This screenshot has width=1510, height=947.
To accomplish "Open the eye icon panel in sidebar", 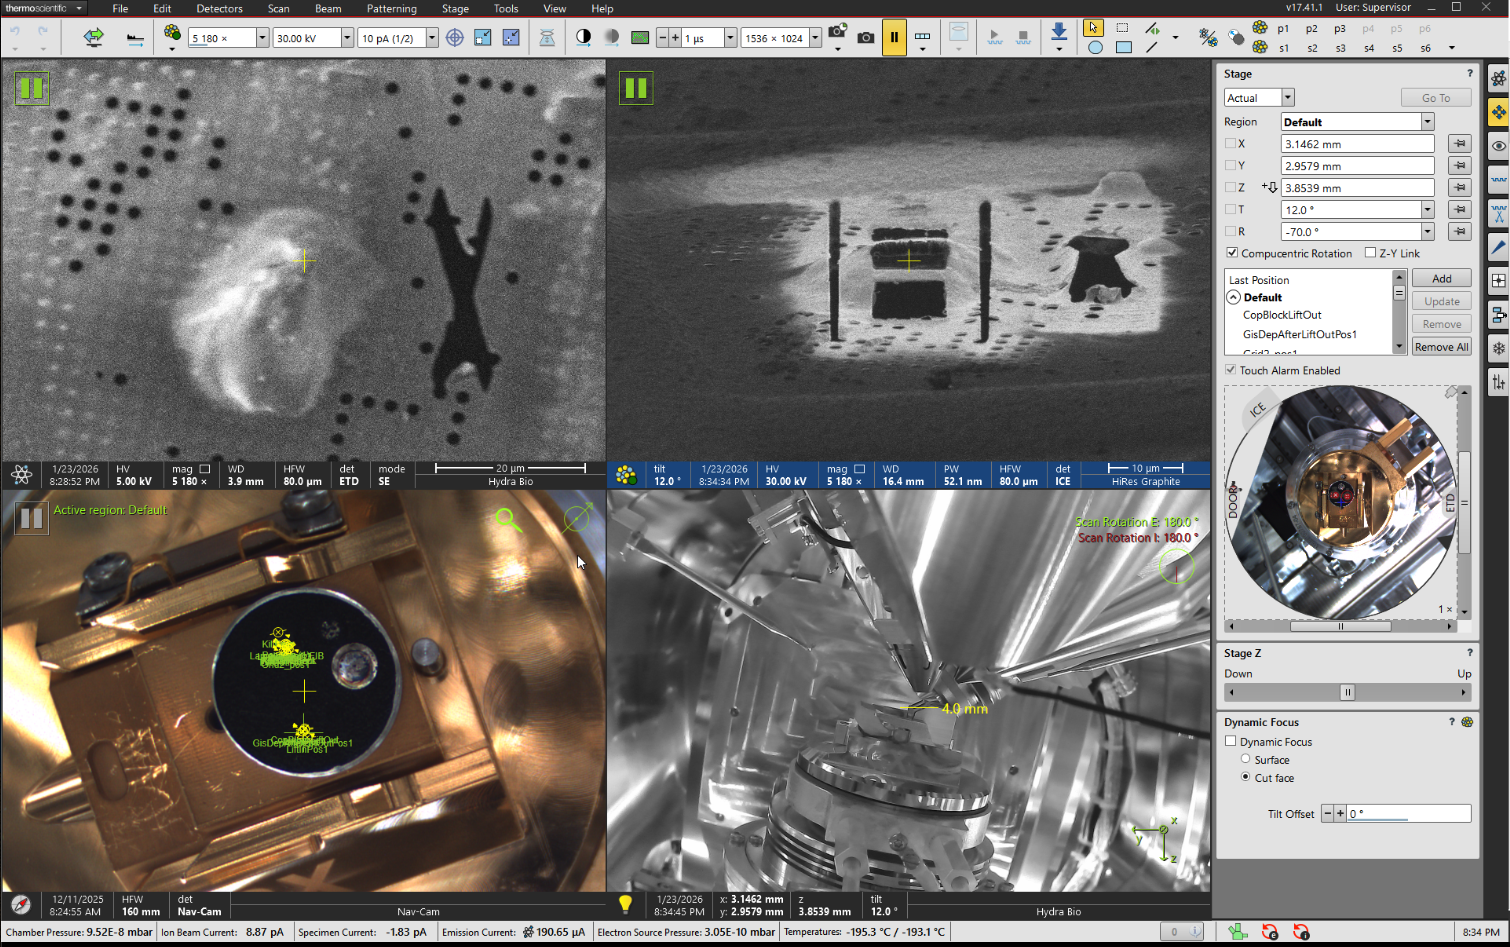I will 1498,146.
